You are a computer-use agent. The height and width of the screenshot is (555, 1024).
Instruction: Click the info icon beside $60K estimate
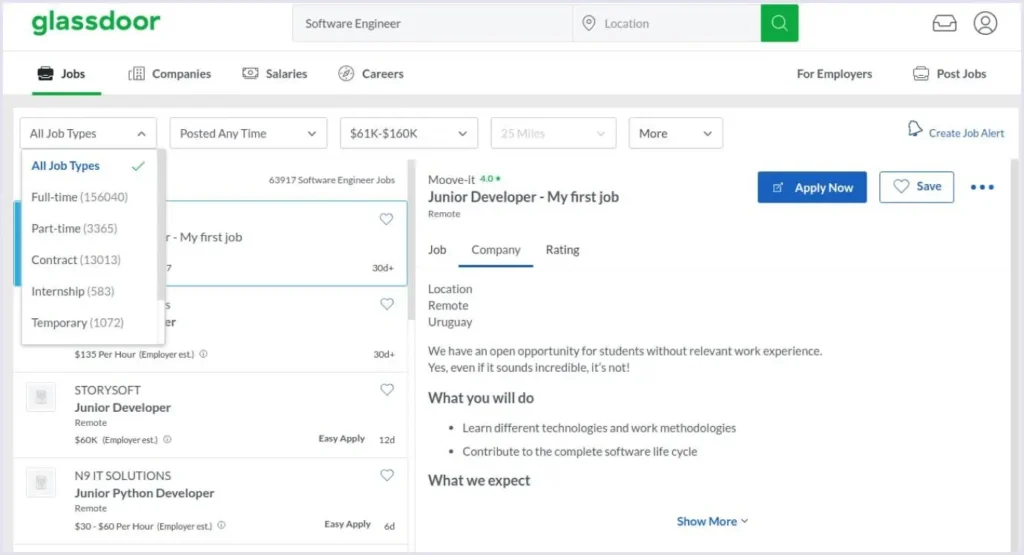point(167,439)
